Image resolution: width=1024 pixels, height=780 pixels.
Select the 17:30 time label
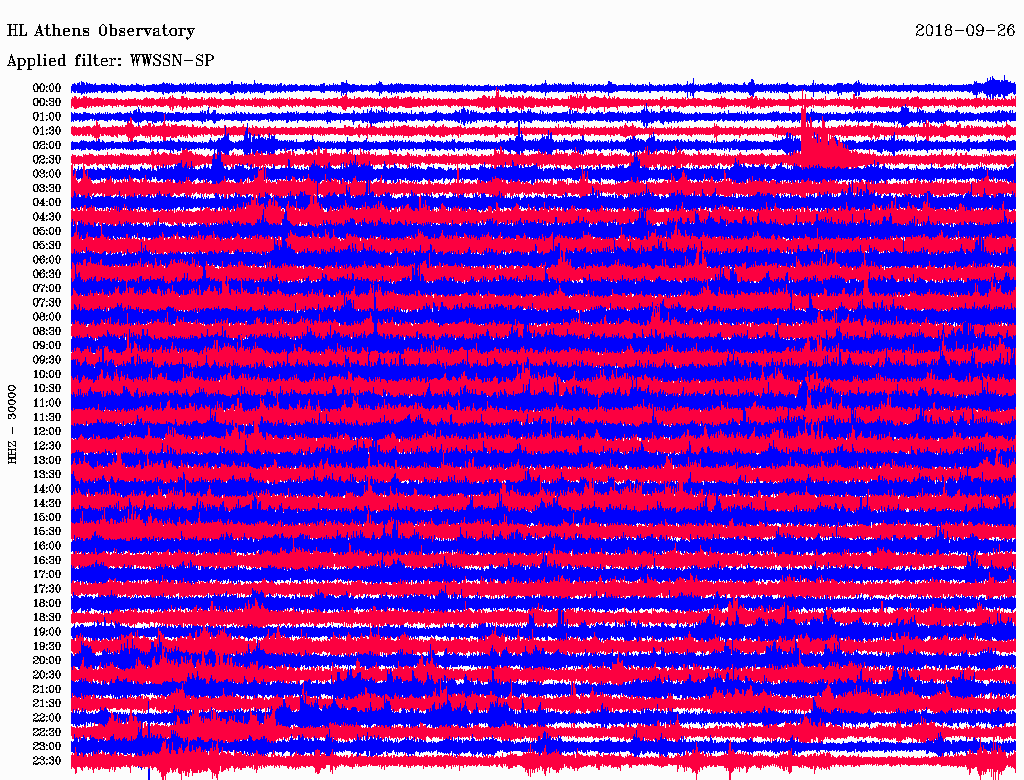(47, 589)
